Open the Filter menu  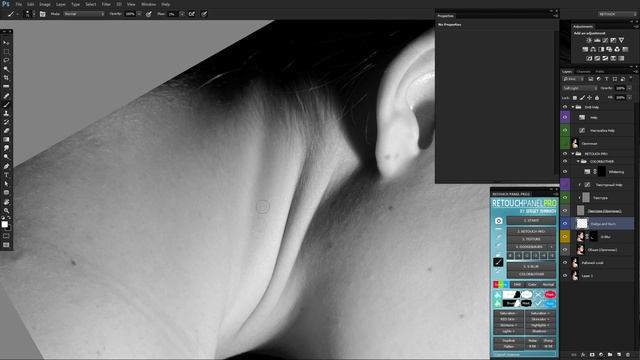106,4
